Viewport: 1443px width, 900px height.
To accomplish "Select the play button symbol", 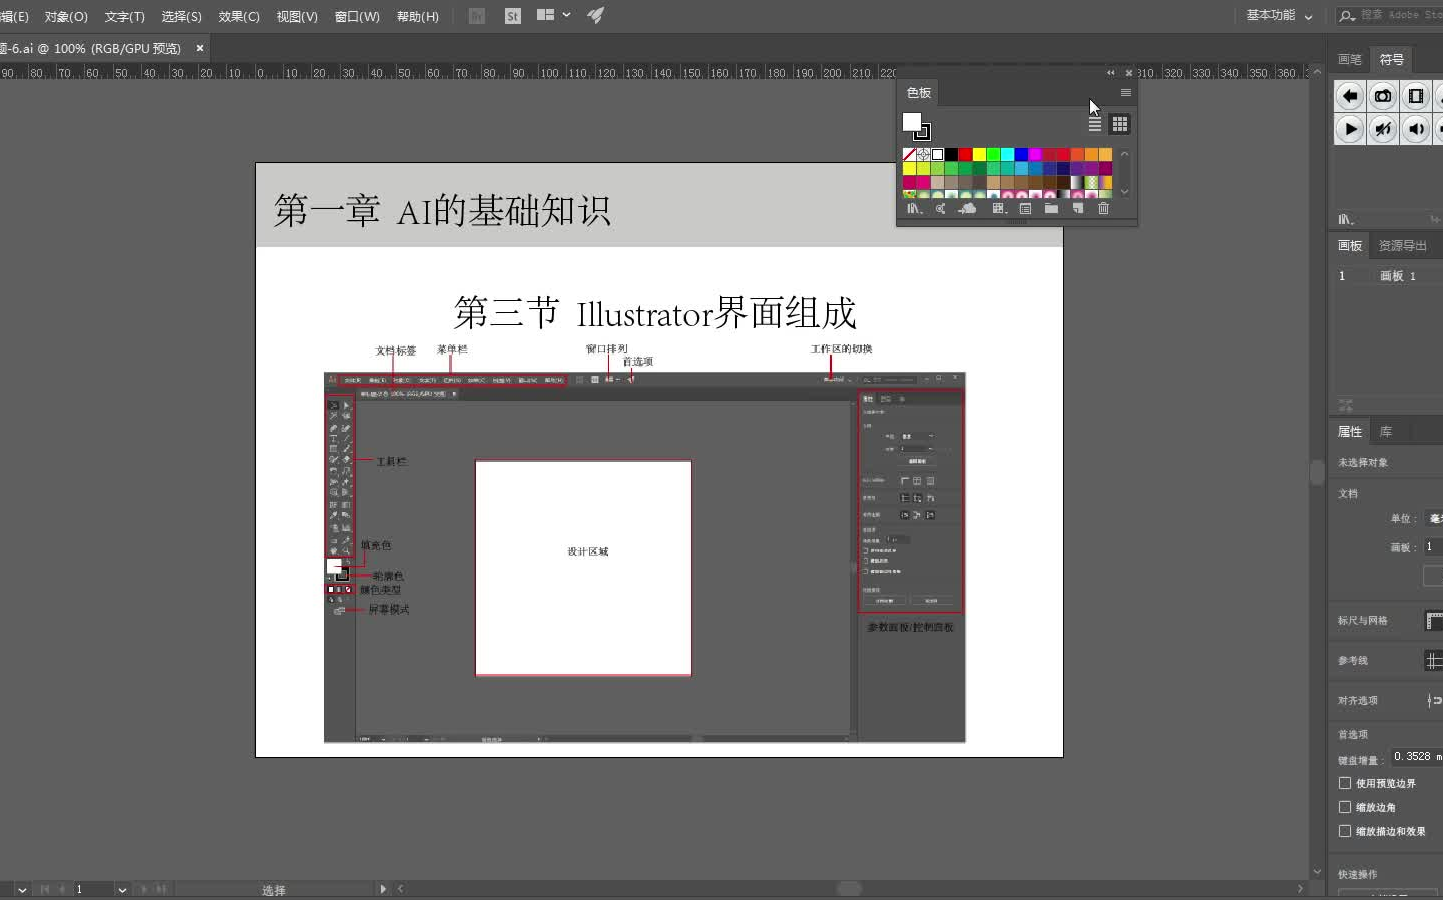I will 1350,129.
